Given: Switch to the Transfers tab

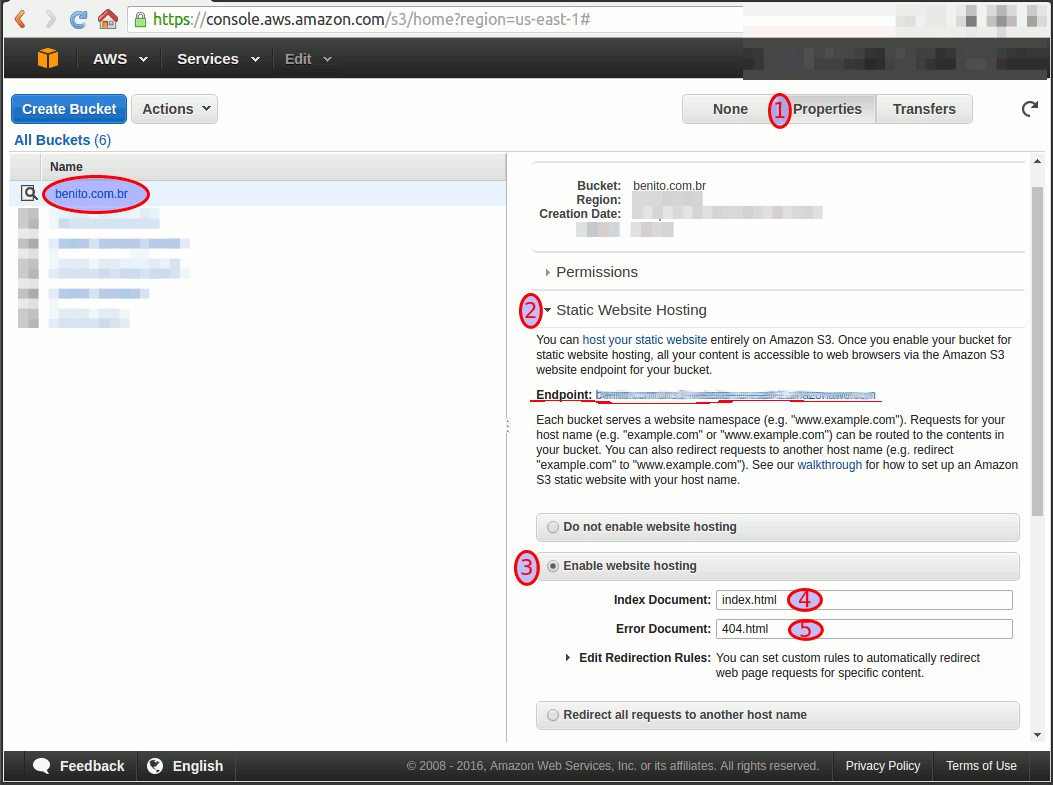Looking at the screenshot, I should 924,109.
